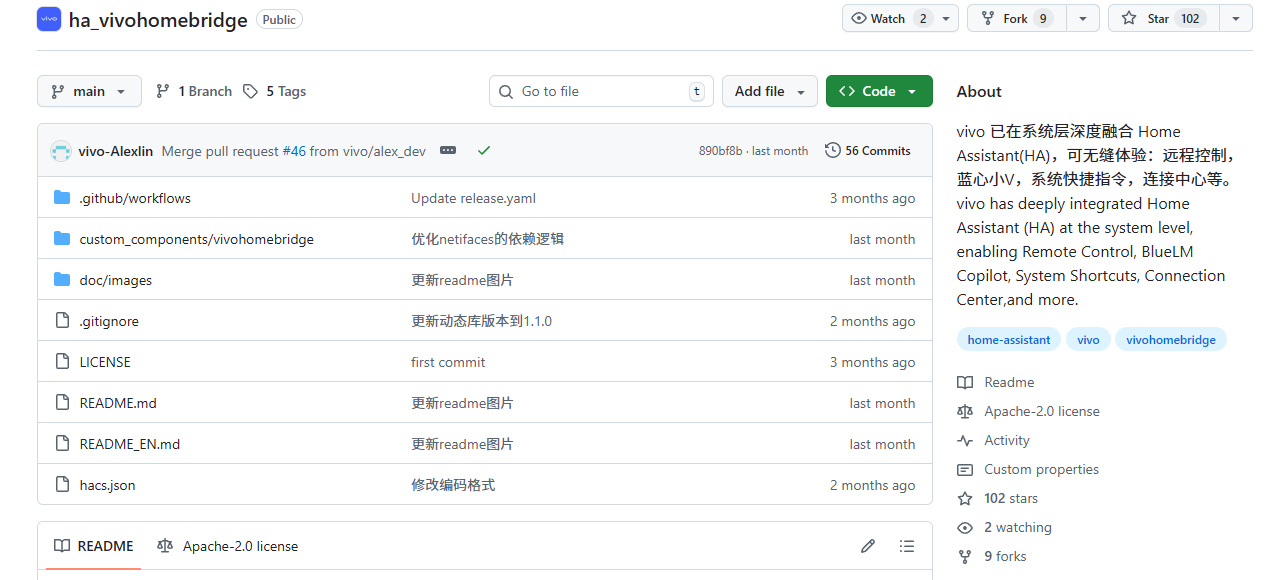This screenshot has width=1282, height=580.
Task: Open the star lists dropdown arrow
Action: pos(1236,18)
